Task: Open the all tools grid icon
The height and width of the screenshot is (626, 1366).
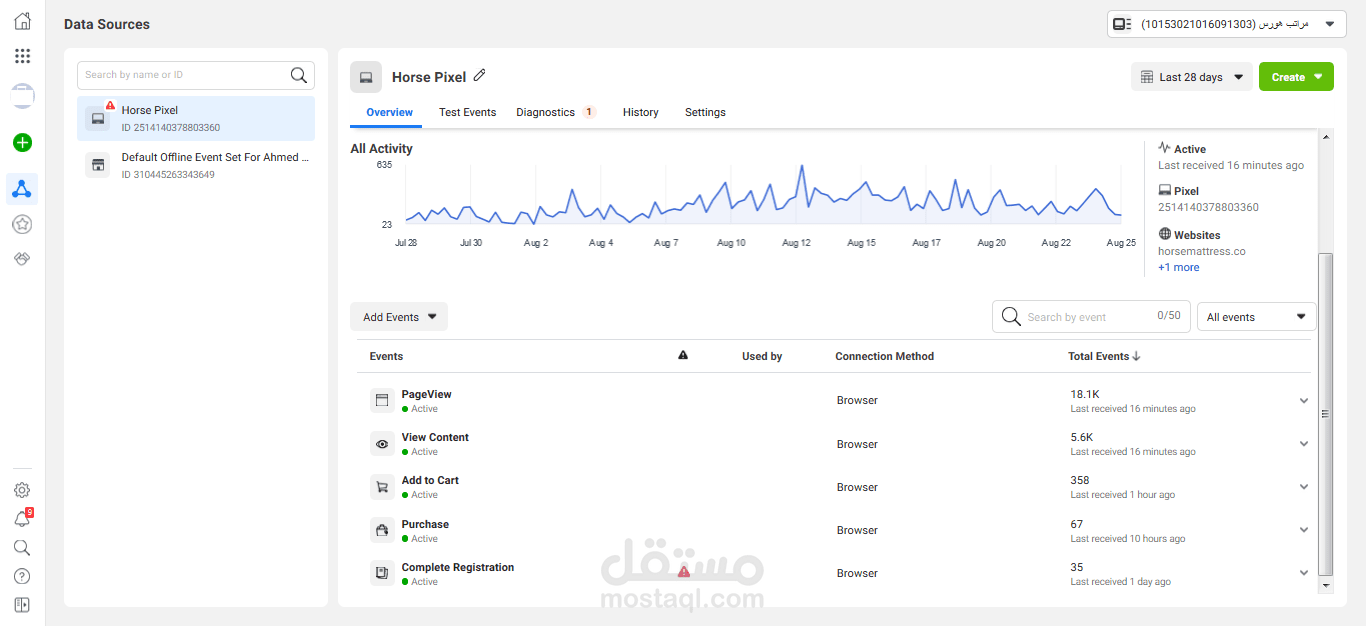Action: (22, 56)
